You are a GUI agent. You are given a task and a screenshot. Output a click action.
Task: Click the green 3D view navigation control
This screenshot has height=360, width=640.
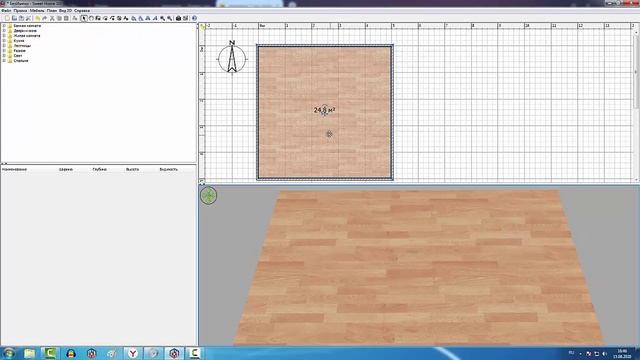tap(209, 196)
